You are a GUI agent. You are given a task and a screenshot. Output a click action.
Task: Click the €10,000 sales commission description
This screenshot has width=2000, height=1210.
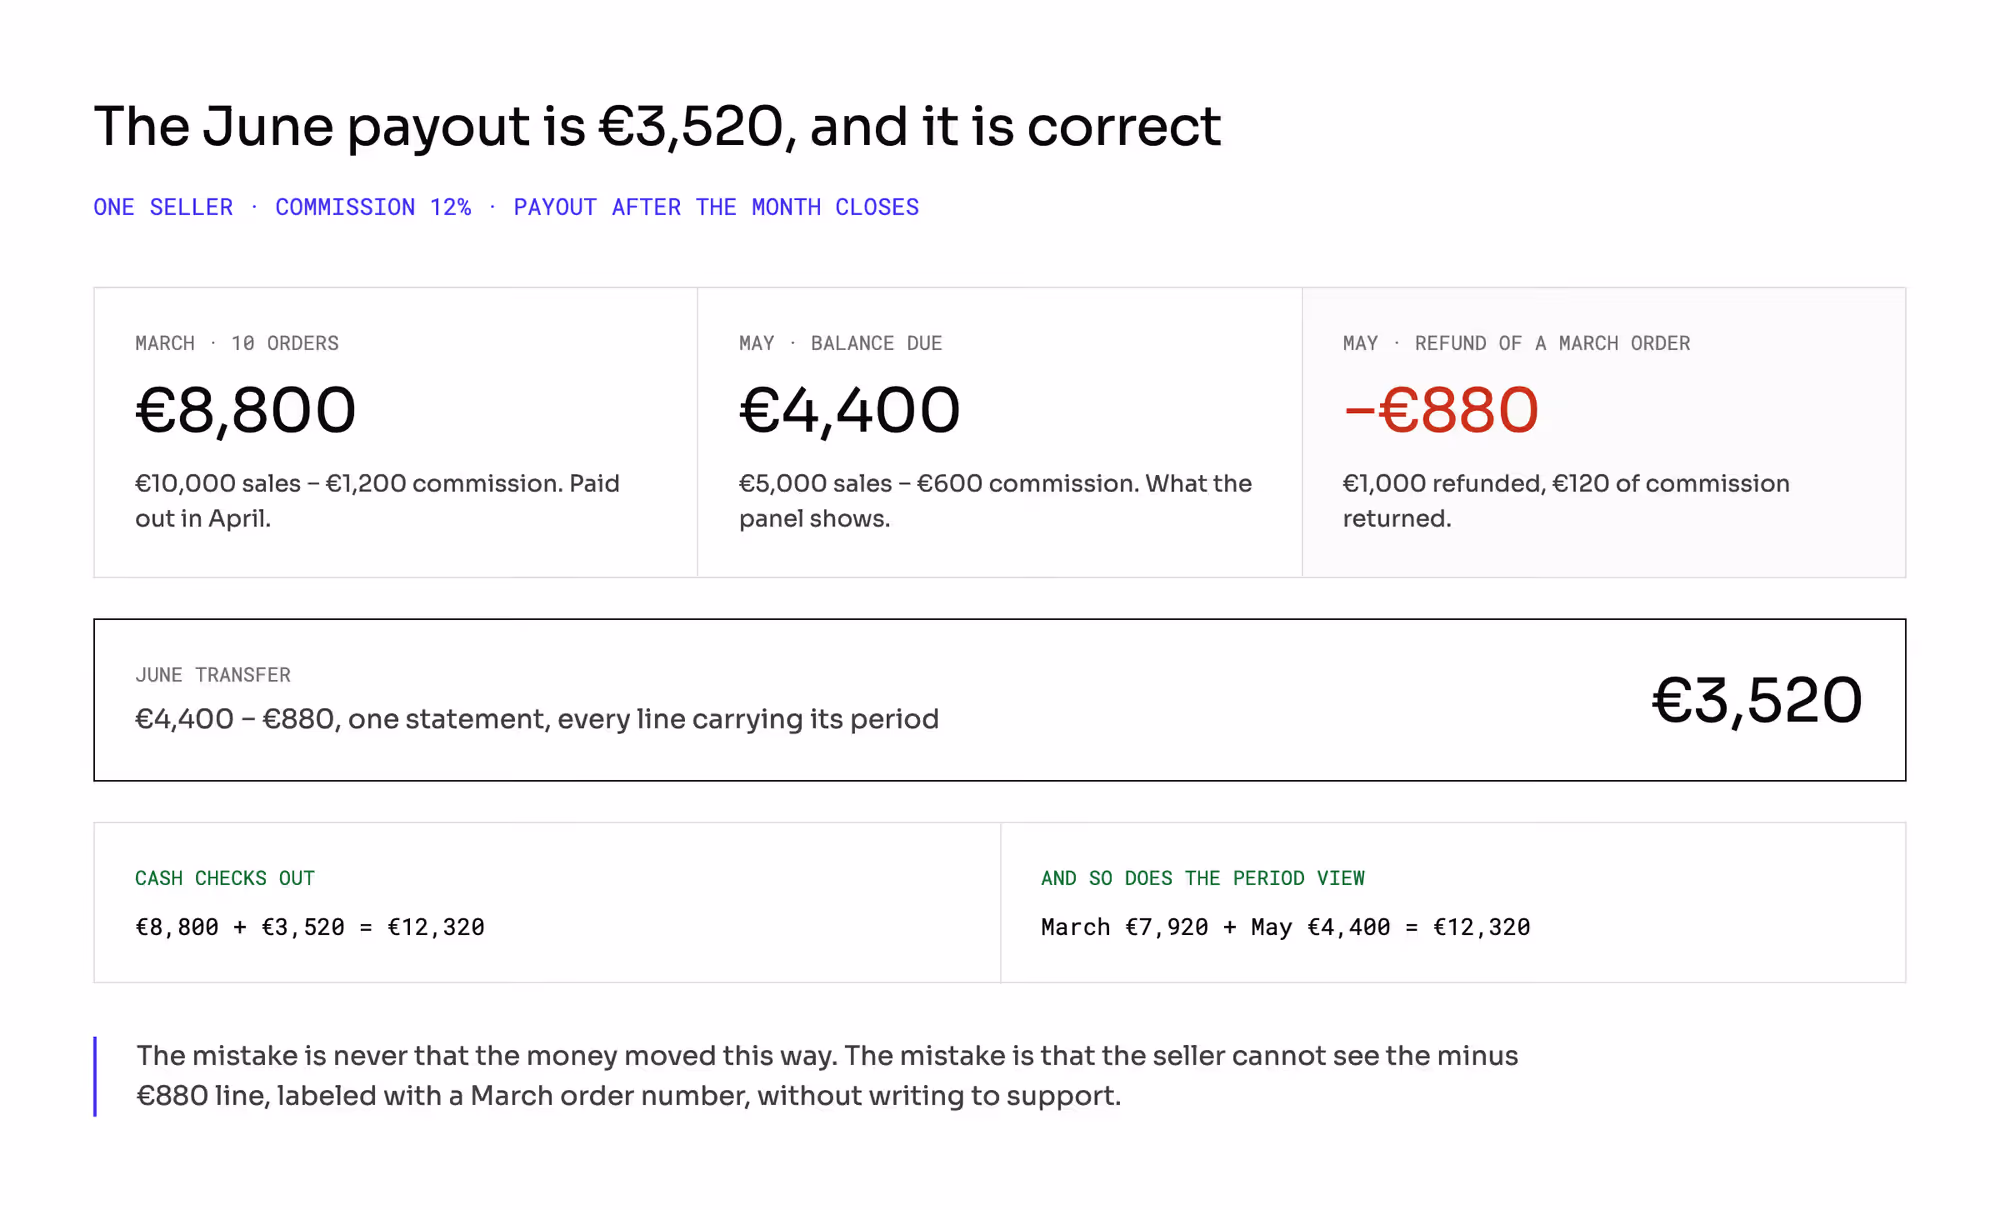point(377,501)
